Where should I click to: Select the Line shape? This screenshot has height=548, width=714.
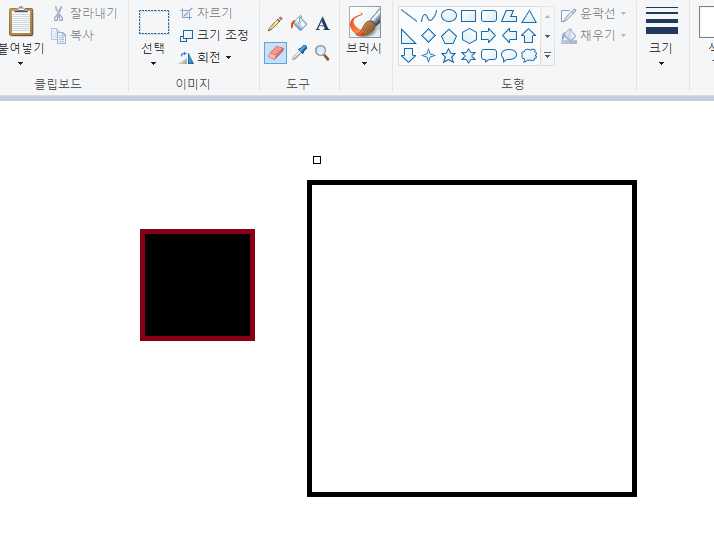click(x=408, y=16)
